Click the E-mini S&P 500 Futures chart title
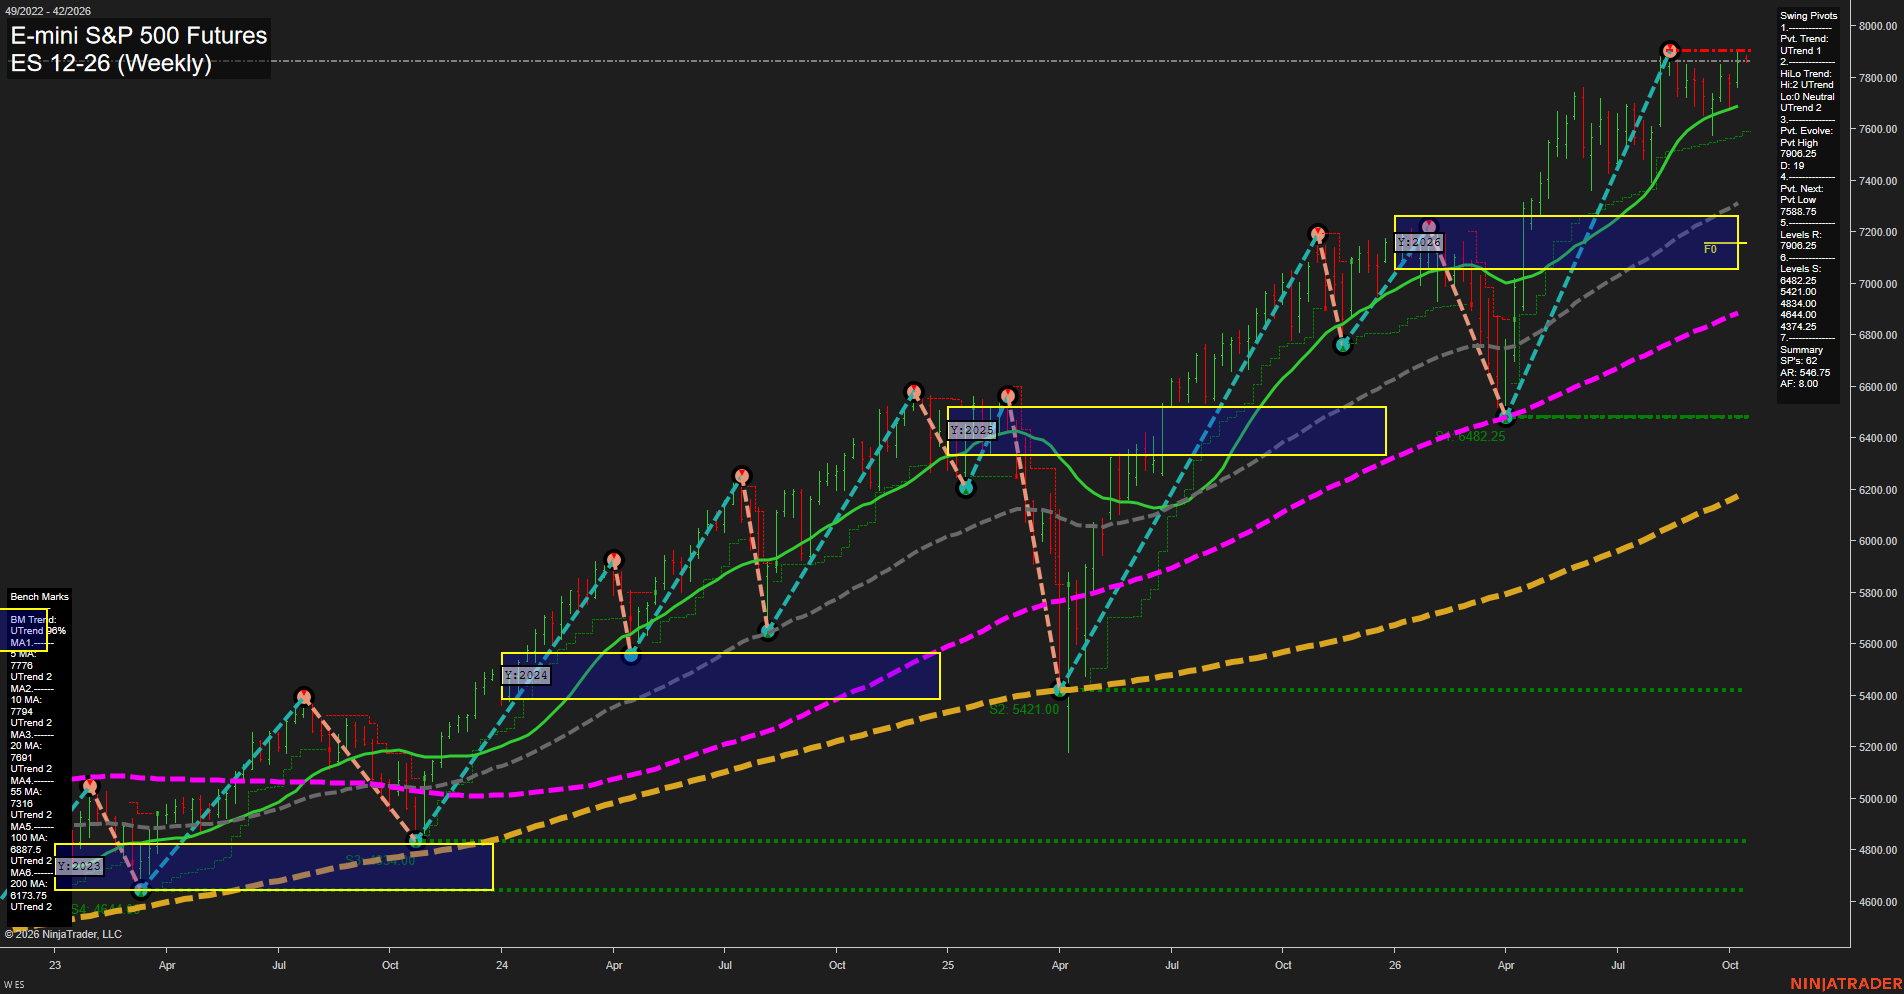Viewport: 1904px width, 994px height. click(139, 36)
